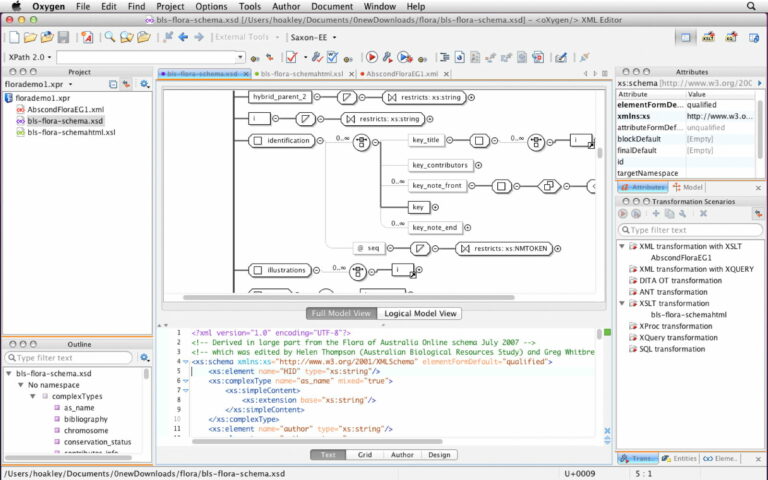Switch to the Model tab in Attributes panel

tap(688, 187)
